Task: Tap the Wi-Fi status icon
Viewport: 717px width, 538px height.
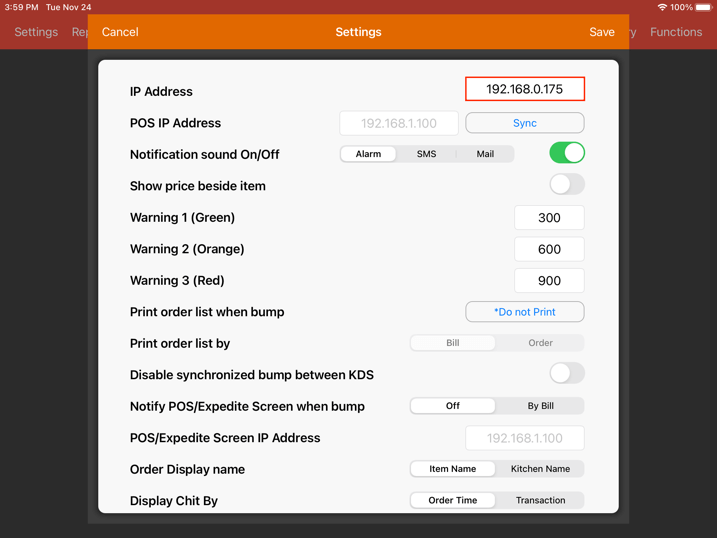Action: 662,7
